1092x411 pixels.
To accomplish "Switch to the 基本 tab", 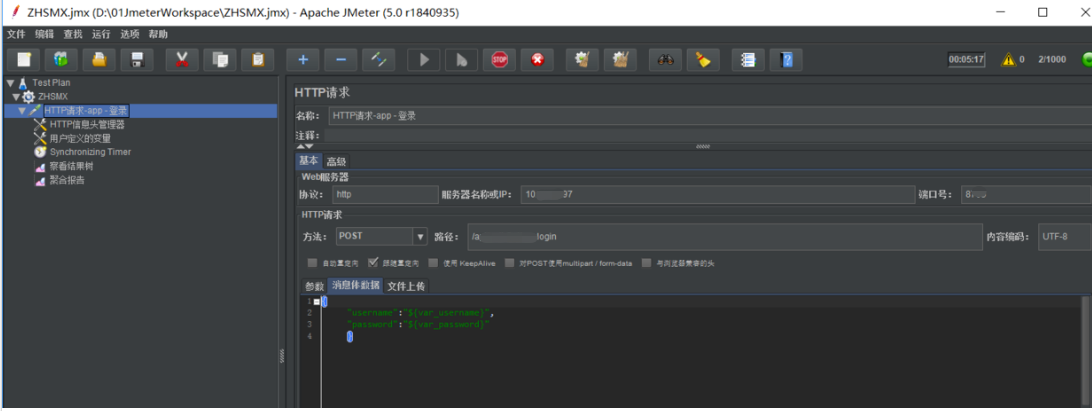I will 309,161.
